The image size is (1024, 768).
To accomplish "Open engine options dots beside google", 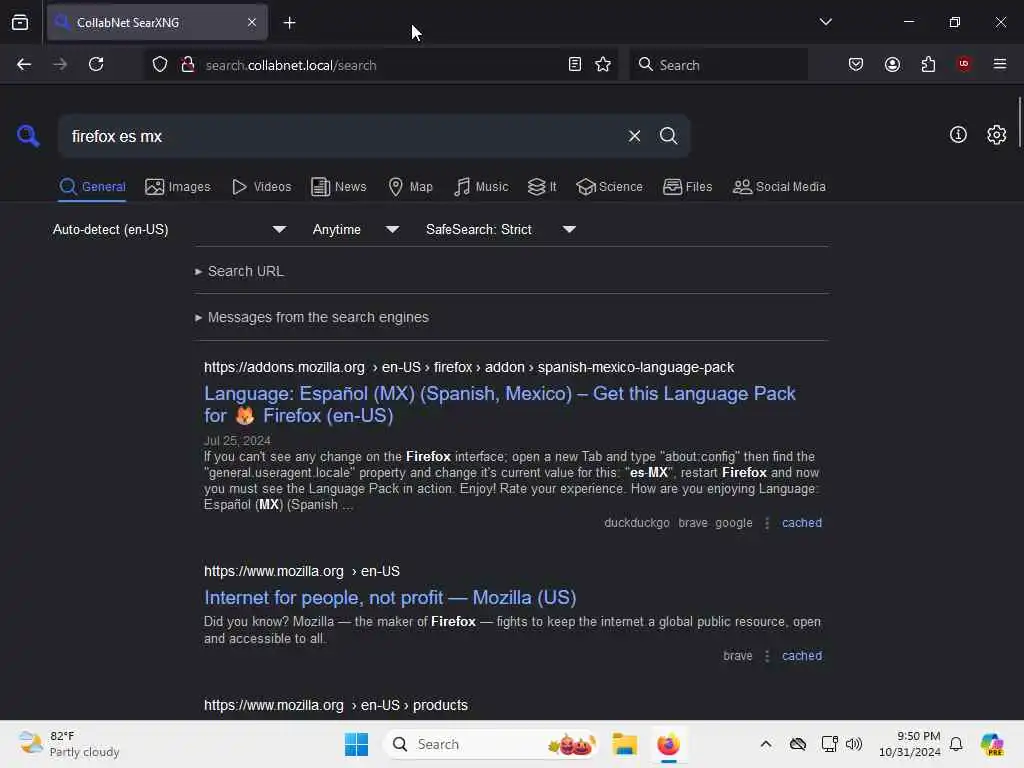I will coord(767,522).
